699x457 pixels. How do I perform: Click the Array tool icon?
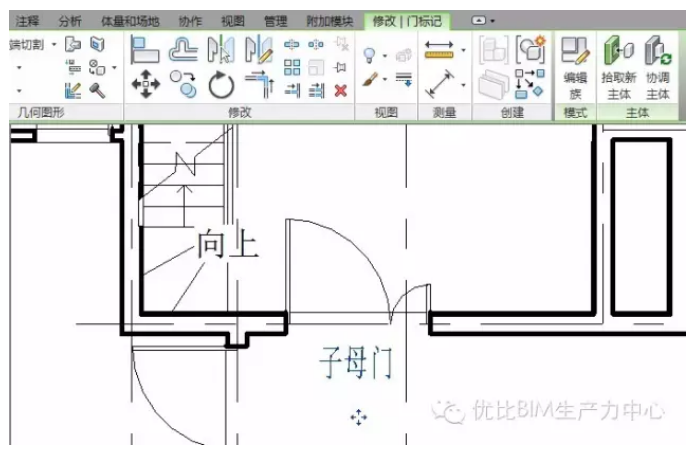tap(292, 68)
